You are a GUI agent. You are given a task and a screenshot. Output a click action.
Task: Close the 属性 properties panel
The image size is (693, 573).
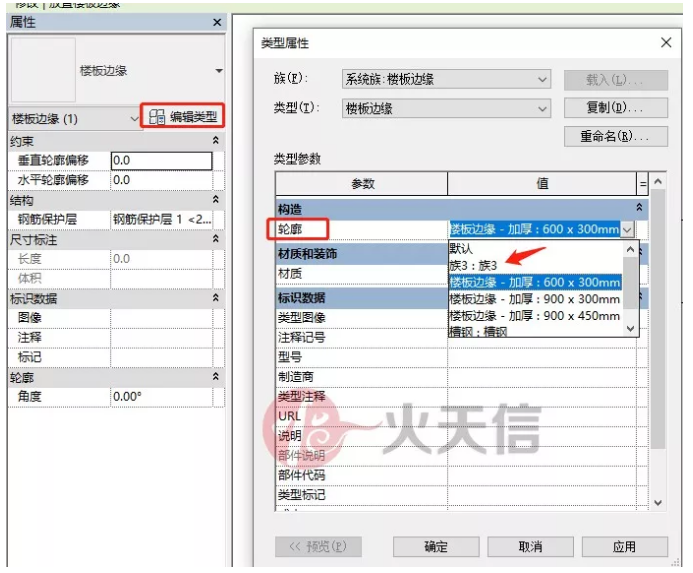[217, 22]
